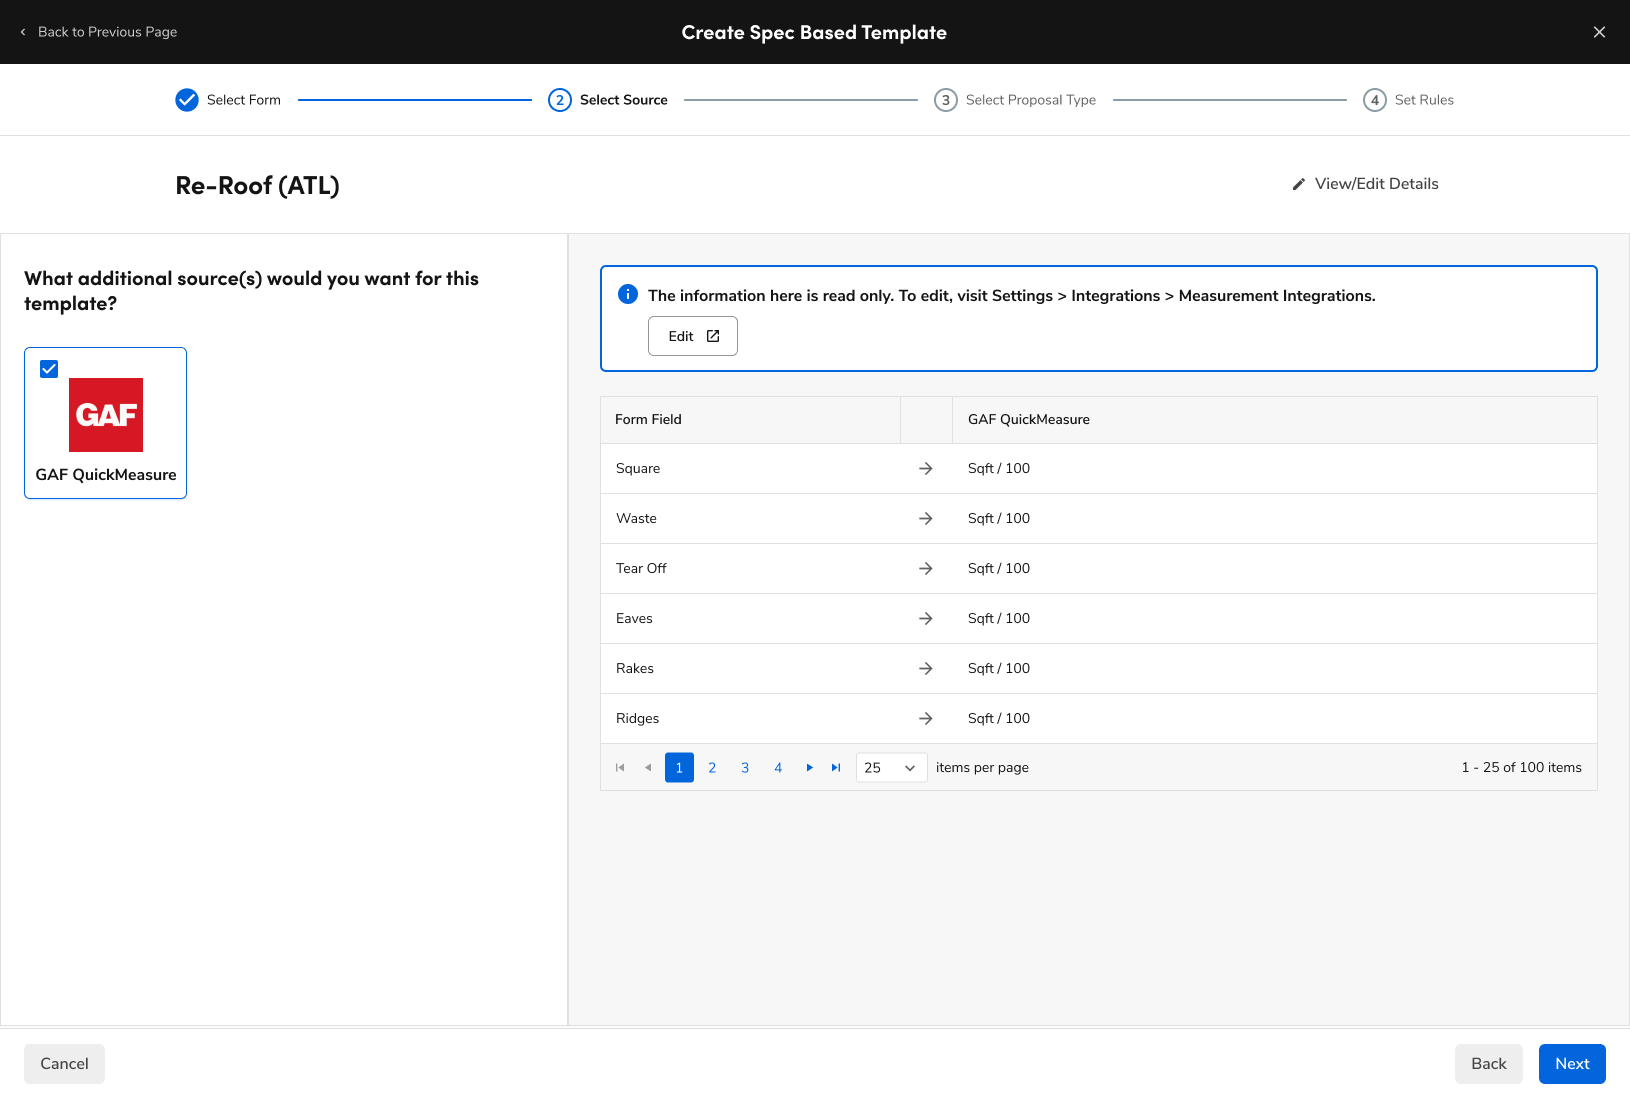Click the first-page pagination icon
Image resolution: width=1630 pixels, height=1100 pixels.
pos(619,767)
